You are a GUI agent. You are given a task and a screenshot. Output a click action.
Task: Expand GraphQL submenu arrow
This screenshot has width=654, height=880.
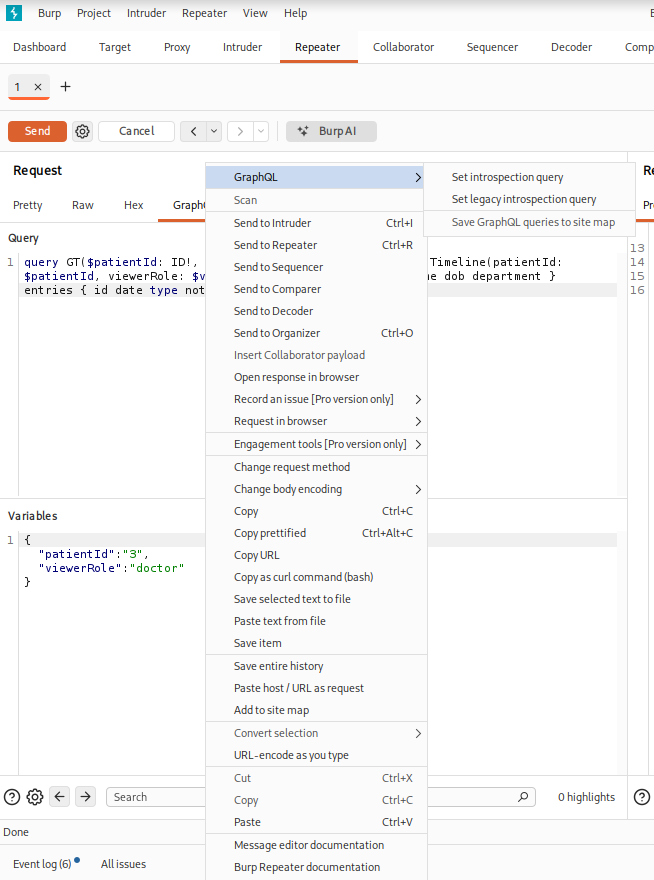tap(418, 177)
